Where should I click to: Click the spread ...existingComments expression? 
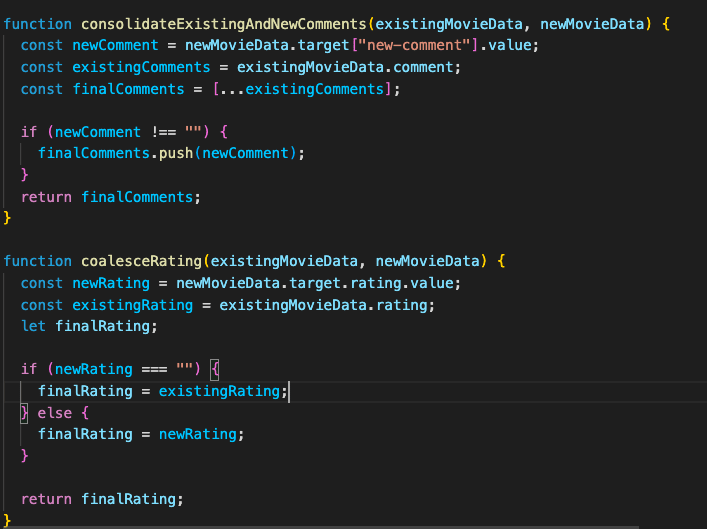pyautogui.click(x=302, y=89)
